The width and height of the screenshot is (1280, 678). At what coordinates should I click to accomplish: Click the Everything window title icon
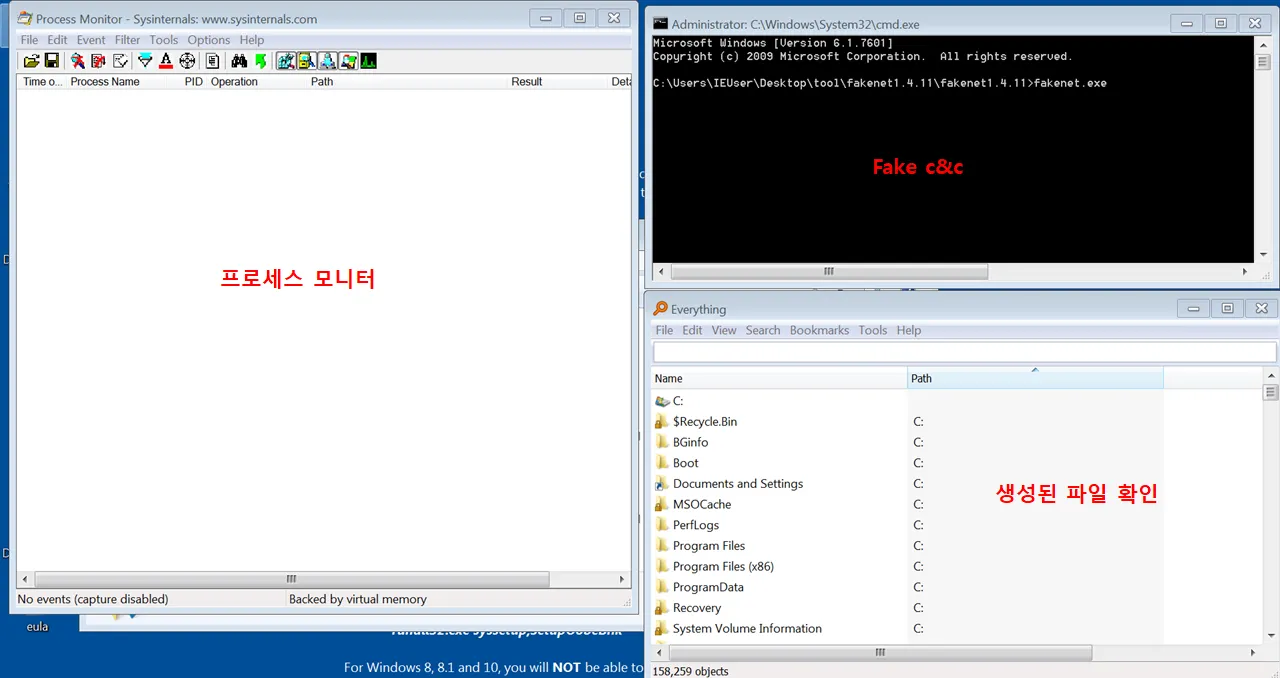coord(660,309)
